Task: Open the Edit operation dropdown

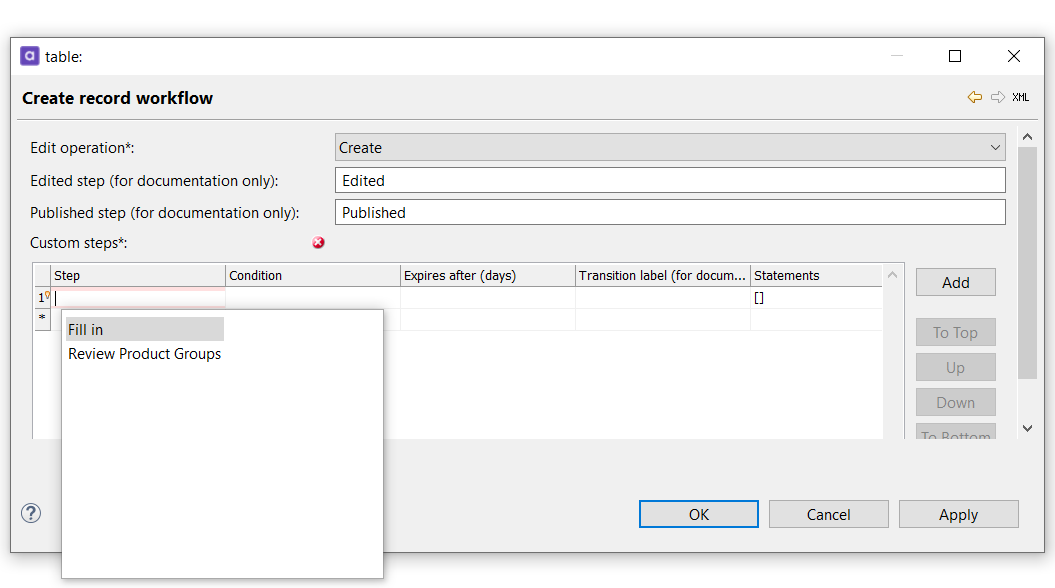Action: click(995, 147)
